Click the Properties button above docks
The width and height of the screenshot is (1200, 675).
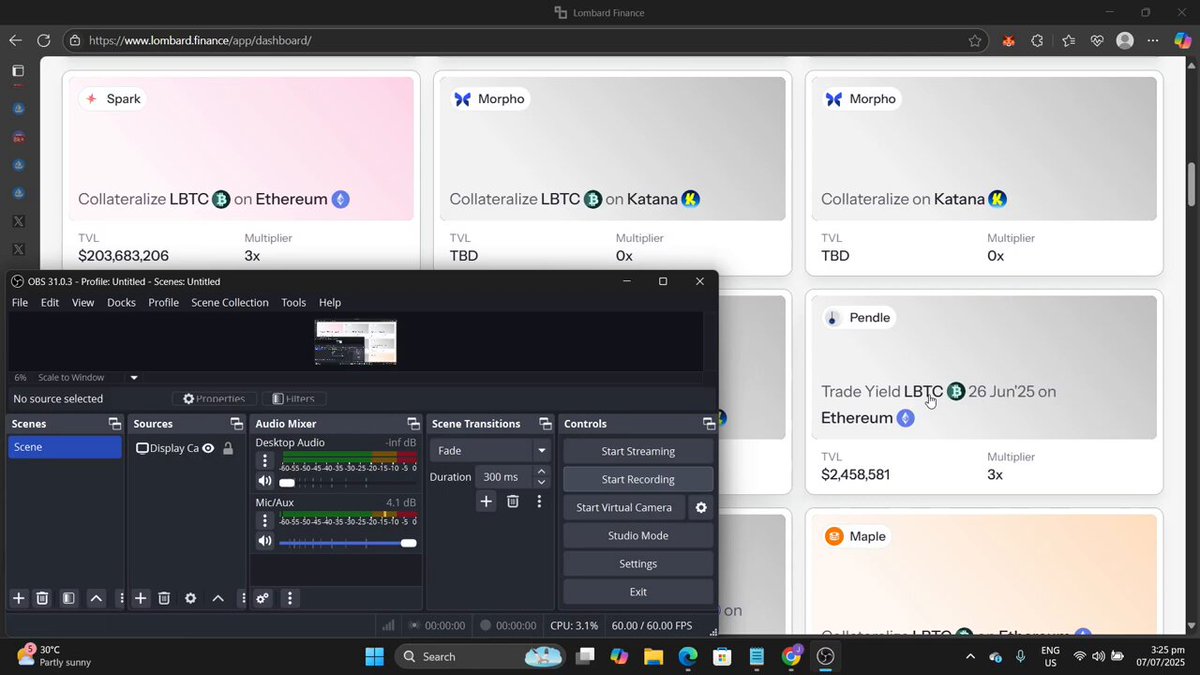tap(215, 399)
